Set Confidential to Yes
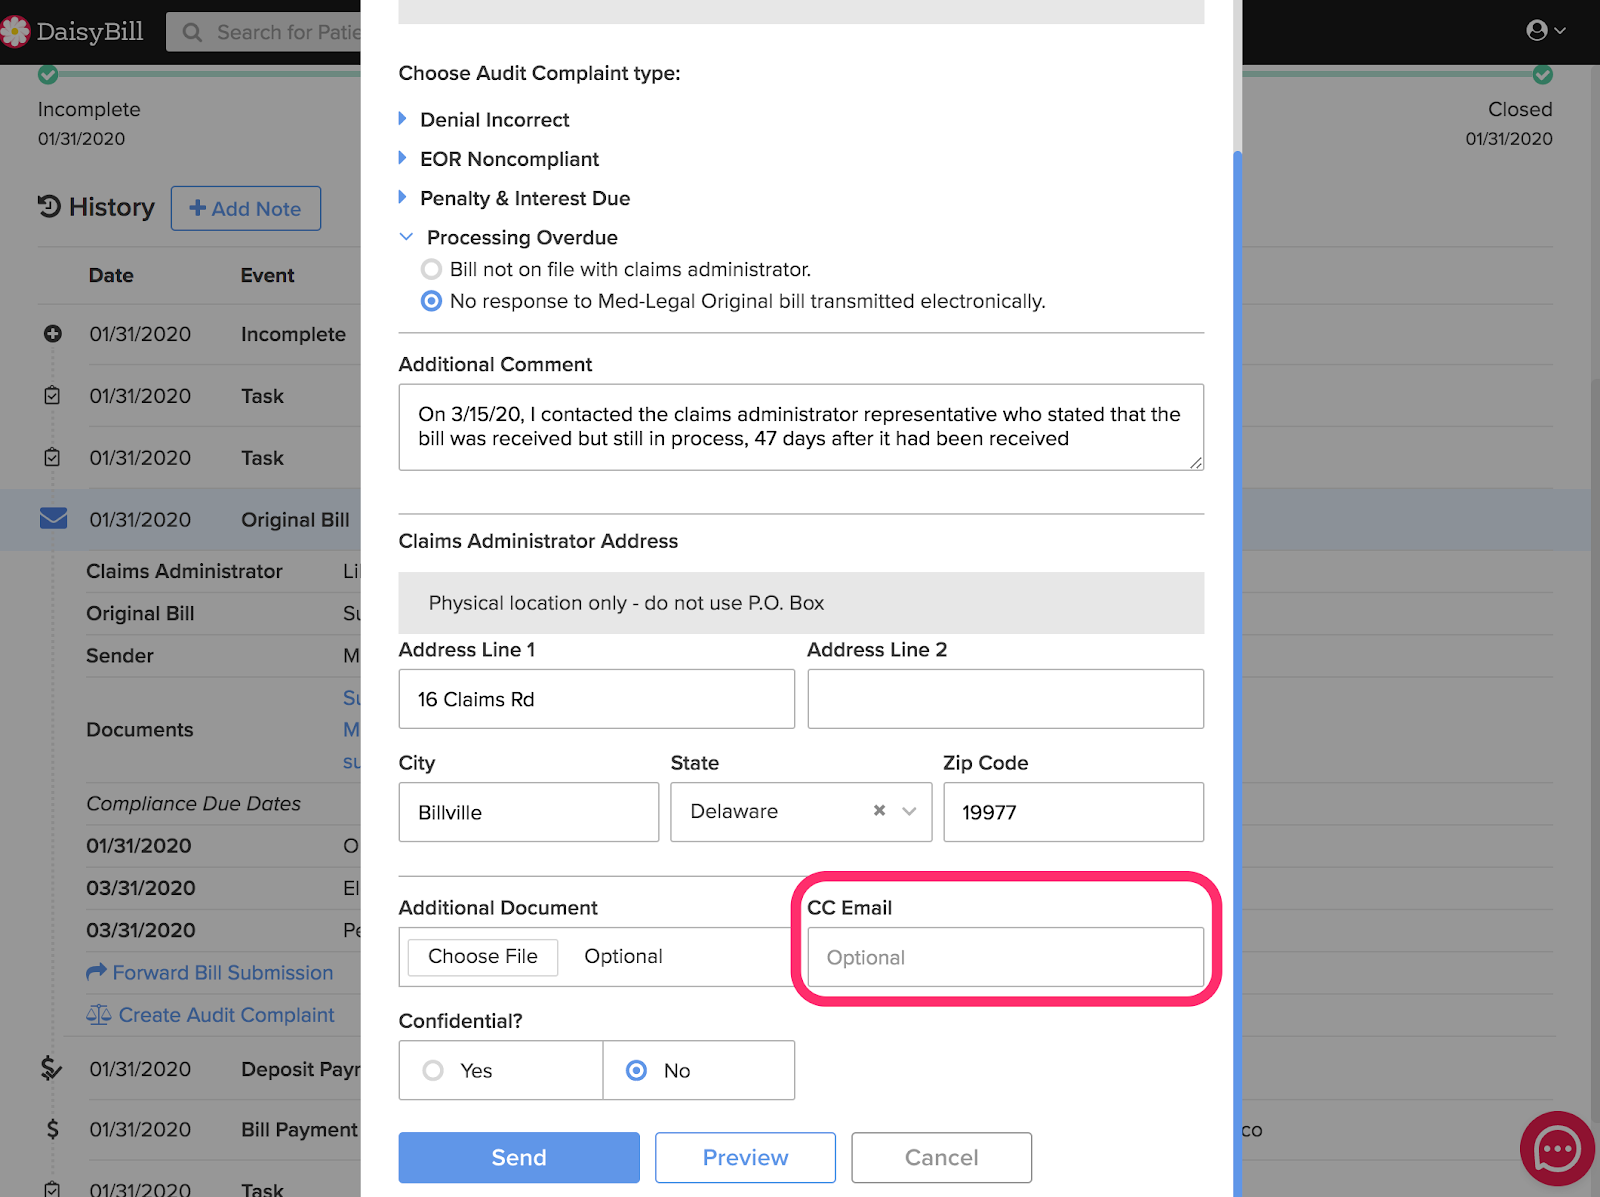This screenshot has height=1197, width=1600. [x=433, y=1071]
